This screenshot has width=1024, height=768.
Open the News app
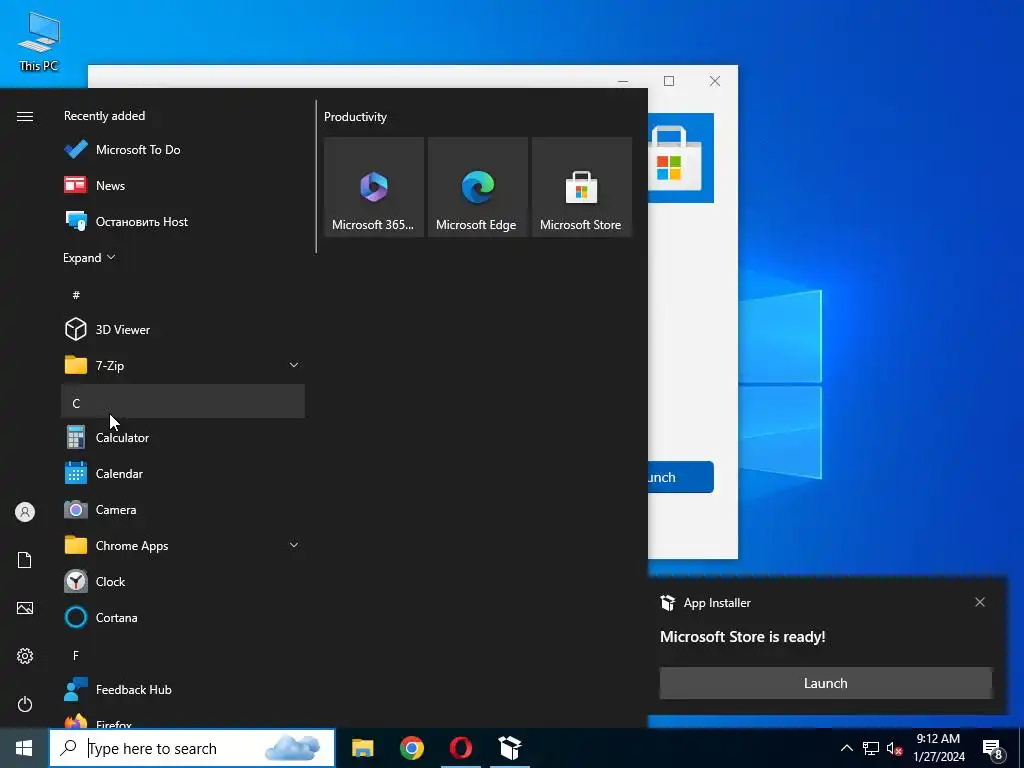pyautogui.click(x=183, y=185)
